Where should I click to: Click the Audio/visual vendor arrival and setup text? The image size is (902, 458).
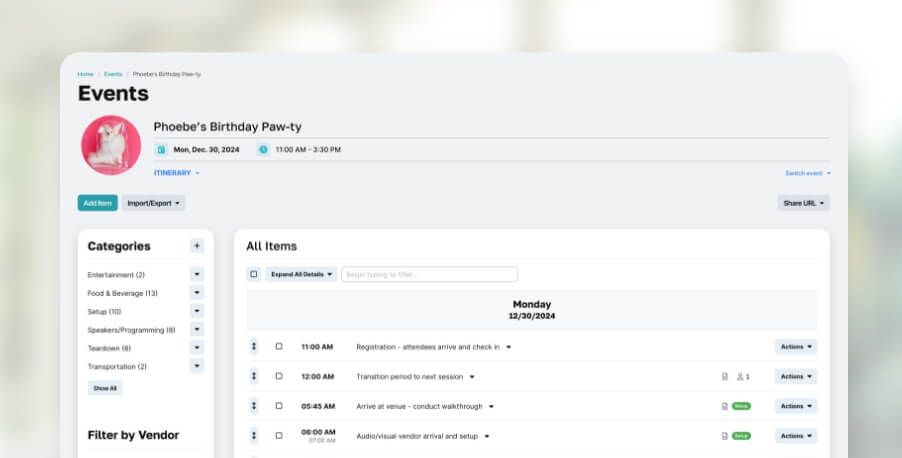[x=417, y=436]
